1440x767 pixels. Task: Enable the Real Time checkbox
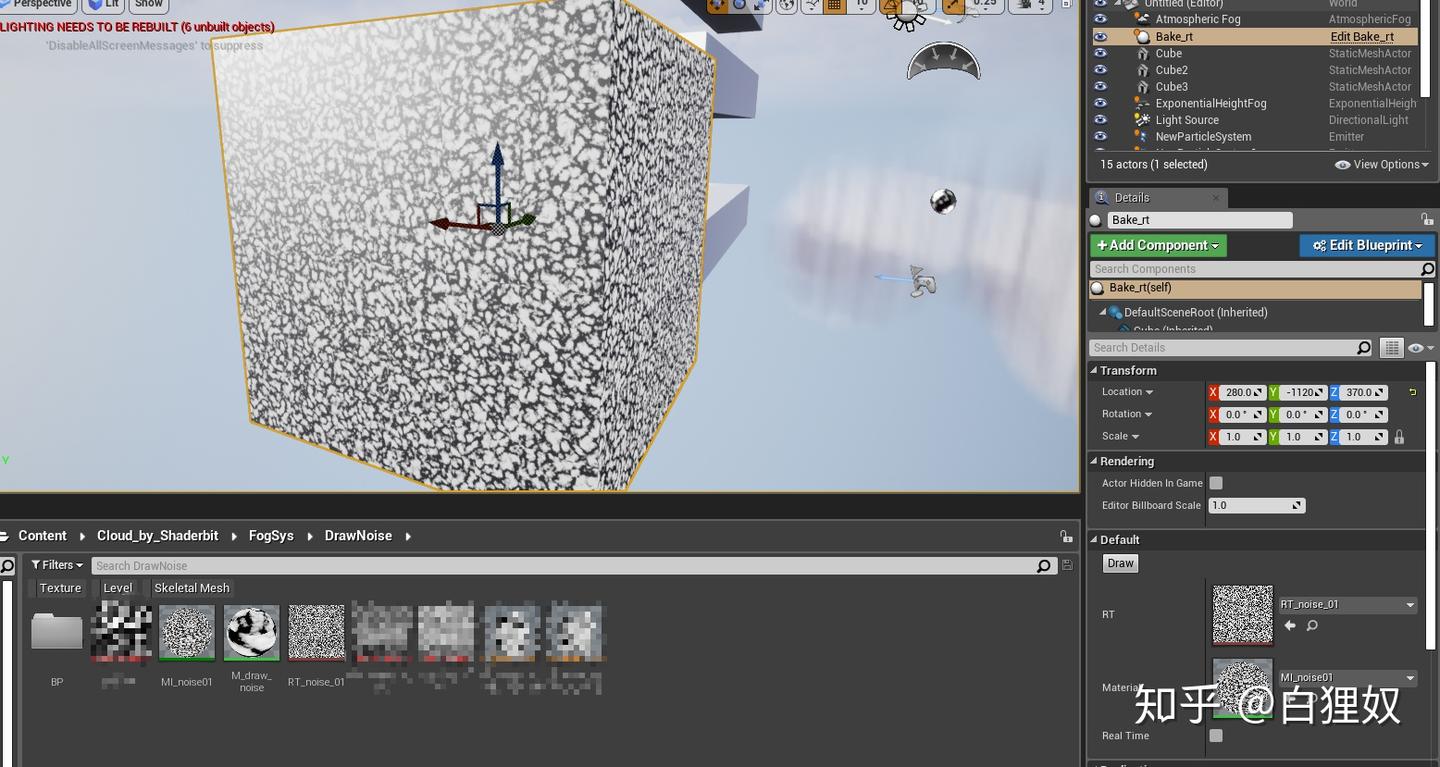1215,735
